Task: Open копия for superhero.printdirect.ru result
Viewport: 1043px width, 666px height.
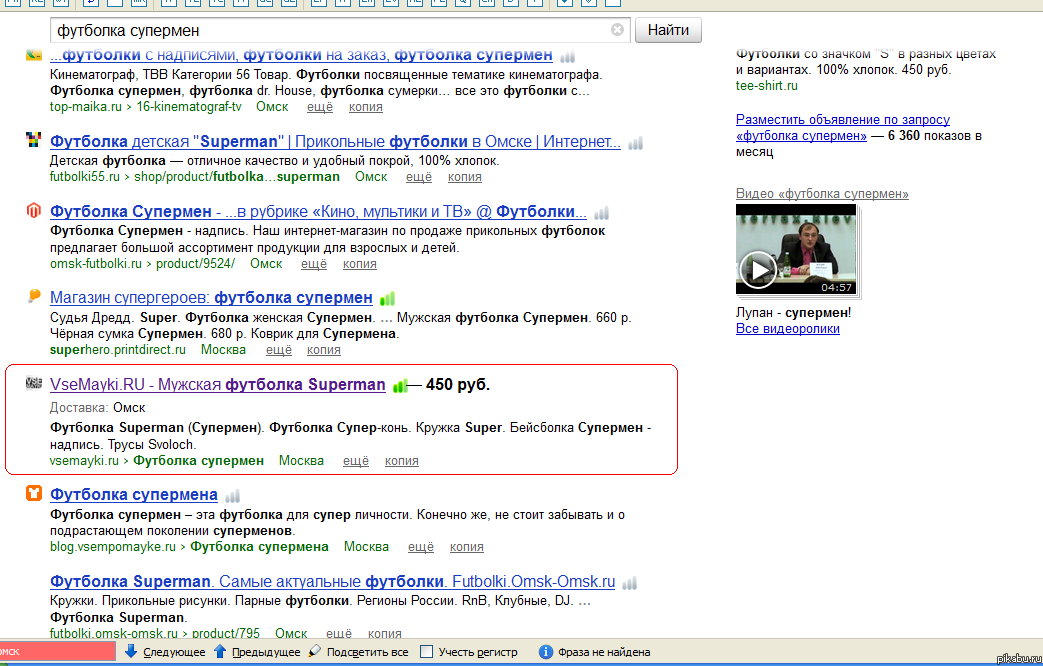Action: 324,350
